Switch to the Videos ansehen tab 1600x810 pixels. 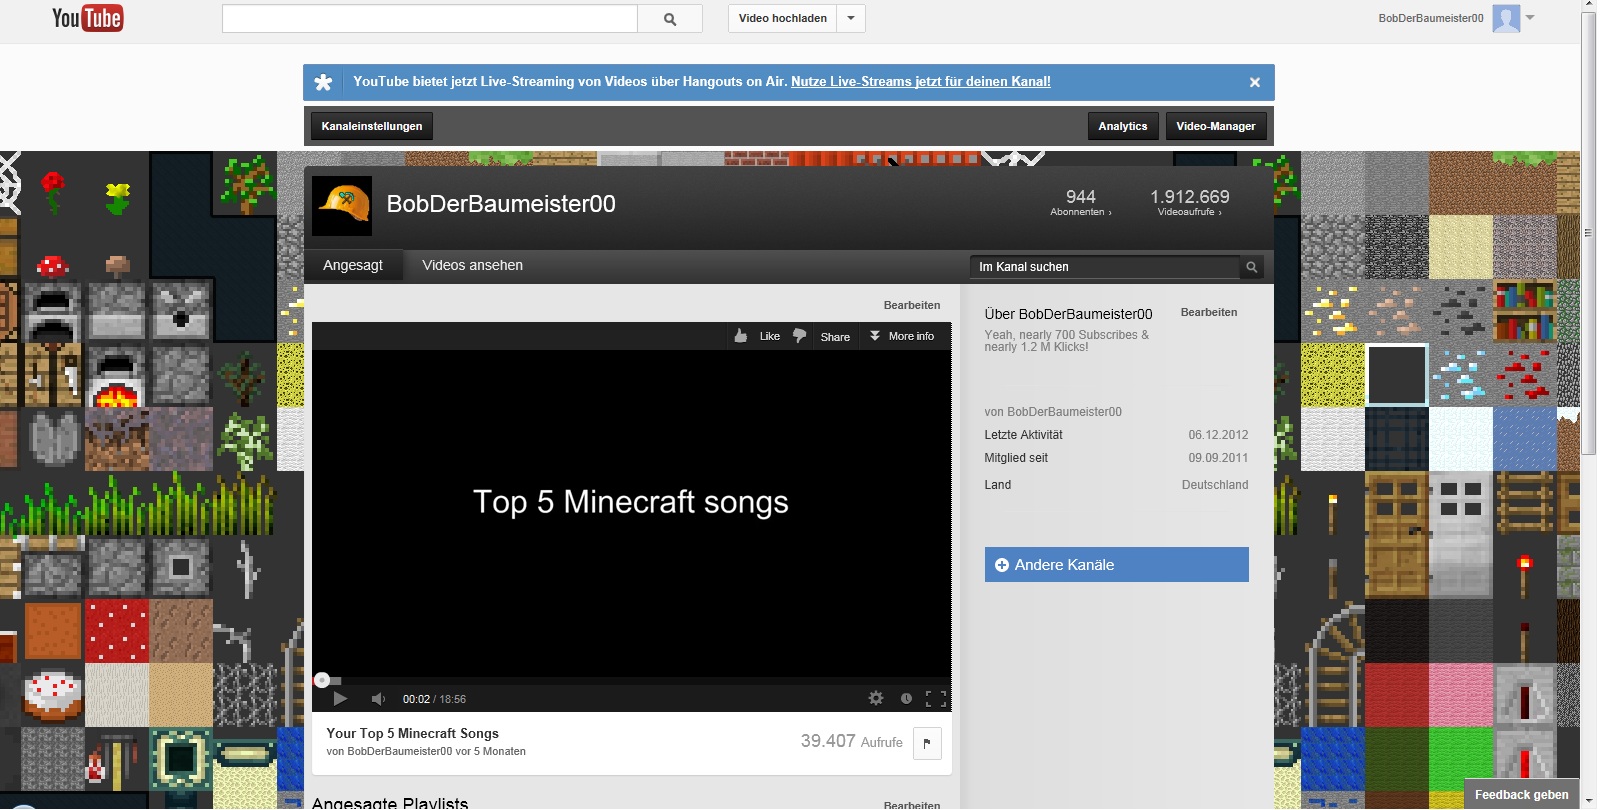472,266
